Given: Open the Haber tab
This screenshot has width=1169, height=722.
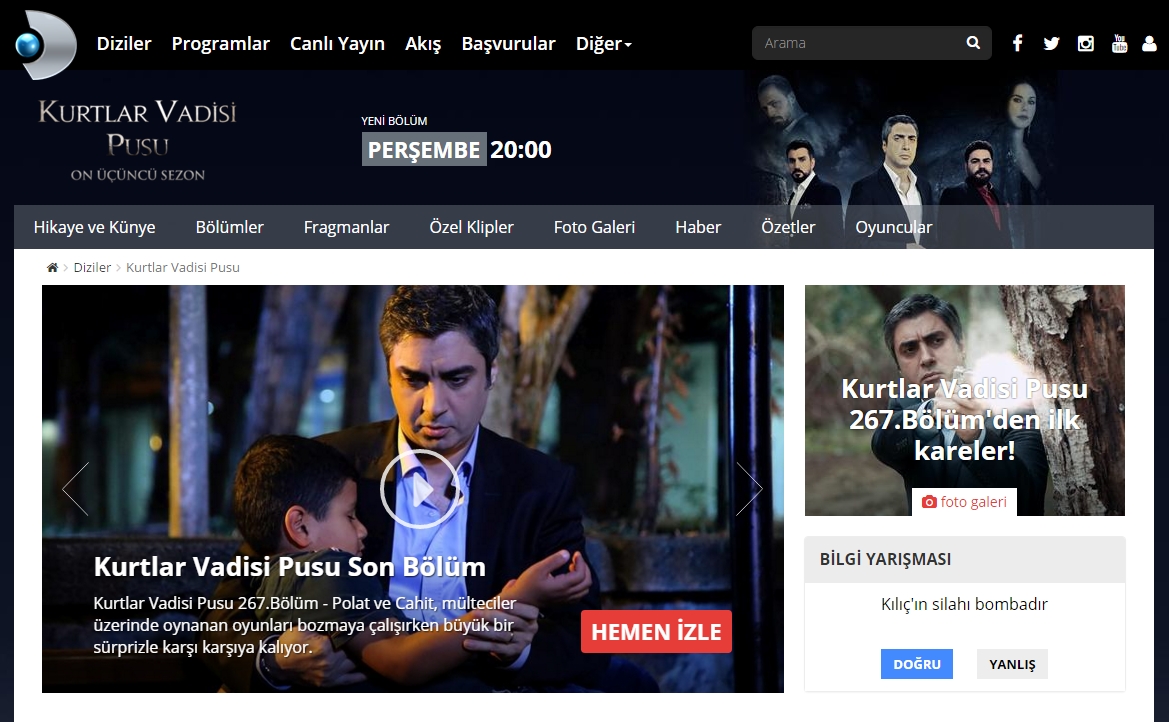Looking at the screenshot, I should click(x=698, y=227).
